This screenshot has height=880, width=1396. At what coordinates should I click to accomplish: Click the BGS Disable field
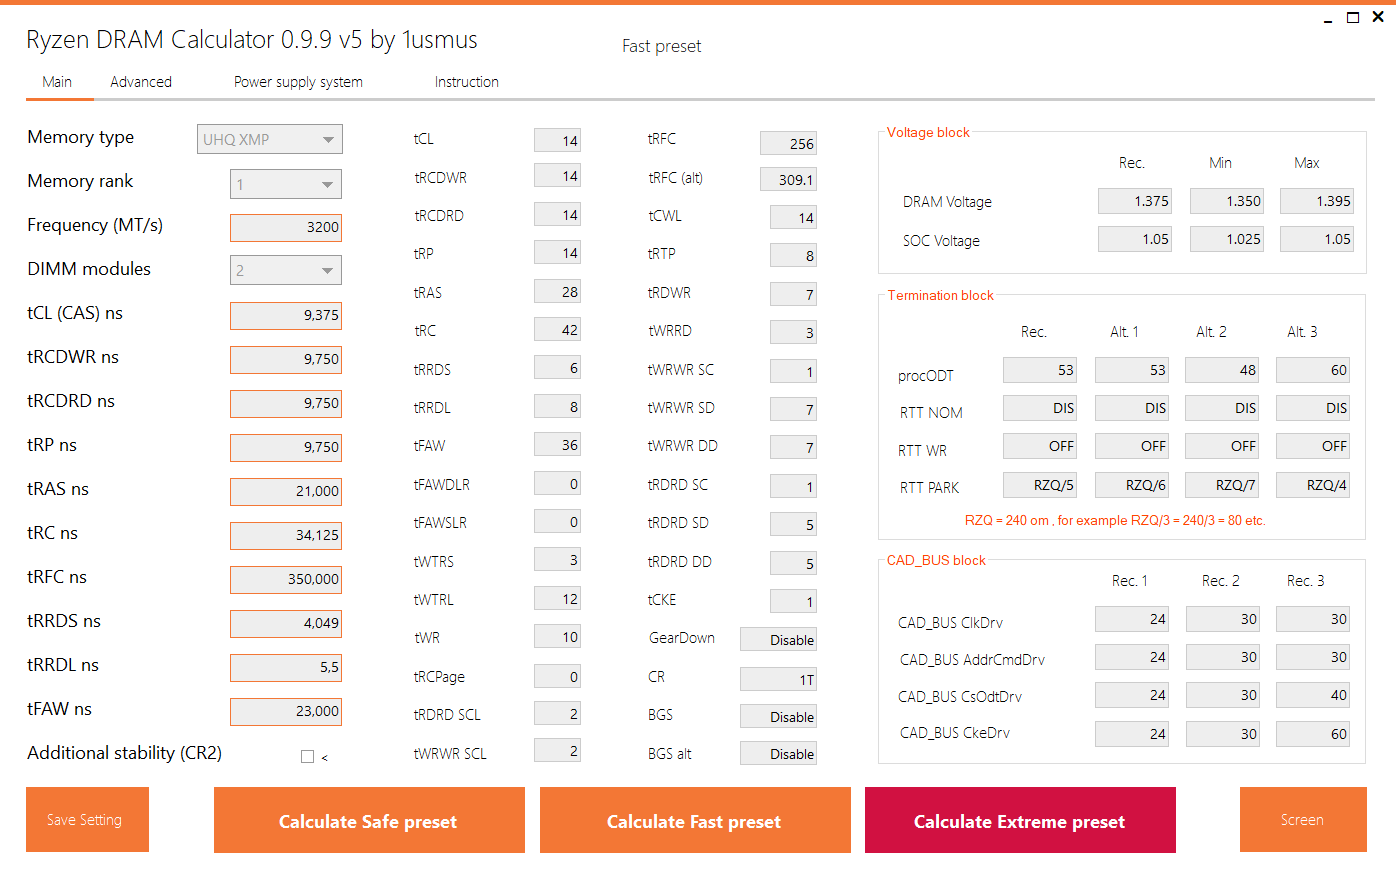pyautogui.click(x=778, y=717)
